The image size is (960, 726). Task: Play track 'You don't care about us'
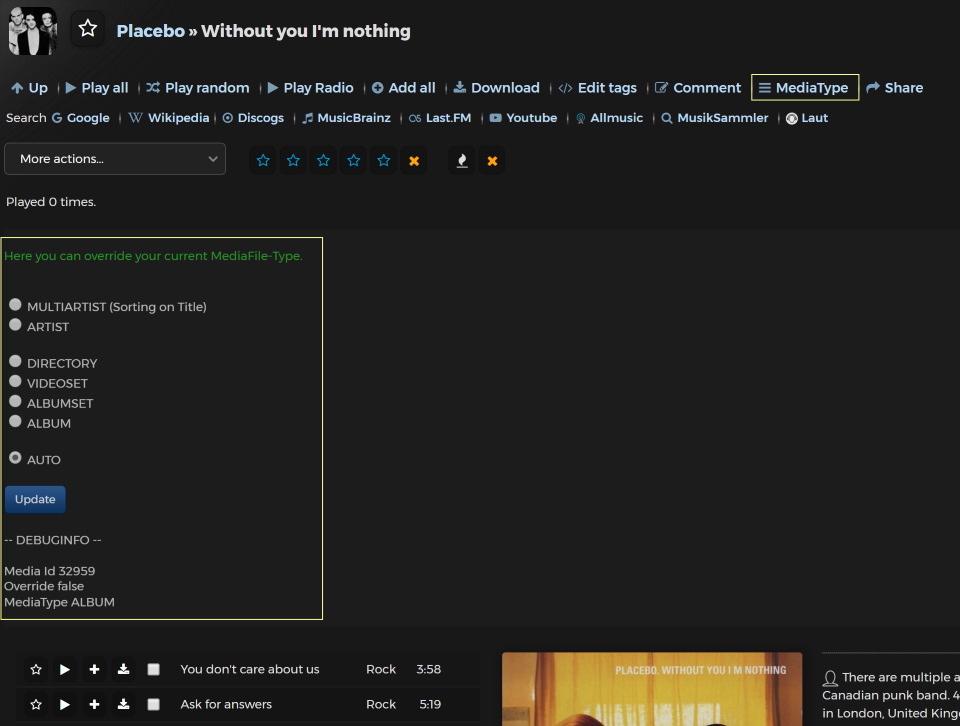point(65,669)
